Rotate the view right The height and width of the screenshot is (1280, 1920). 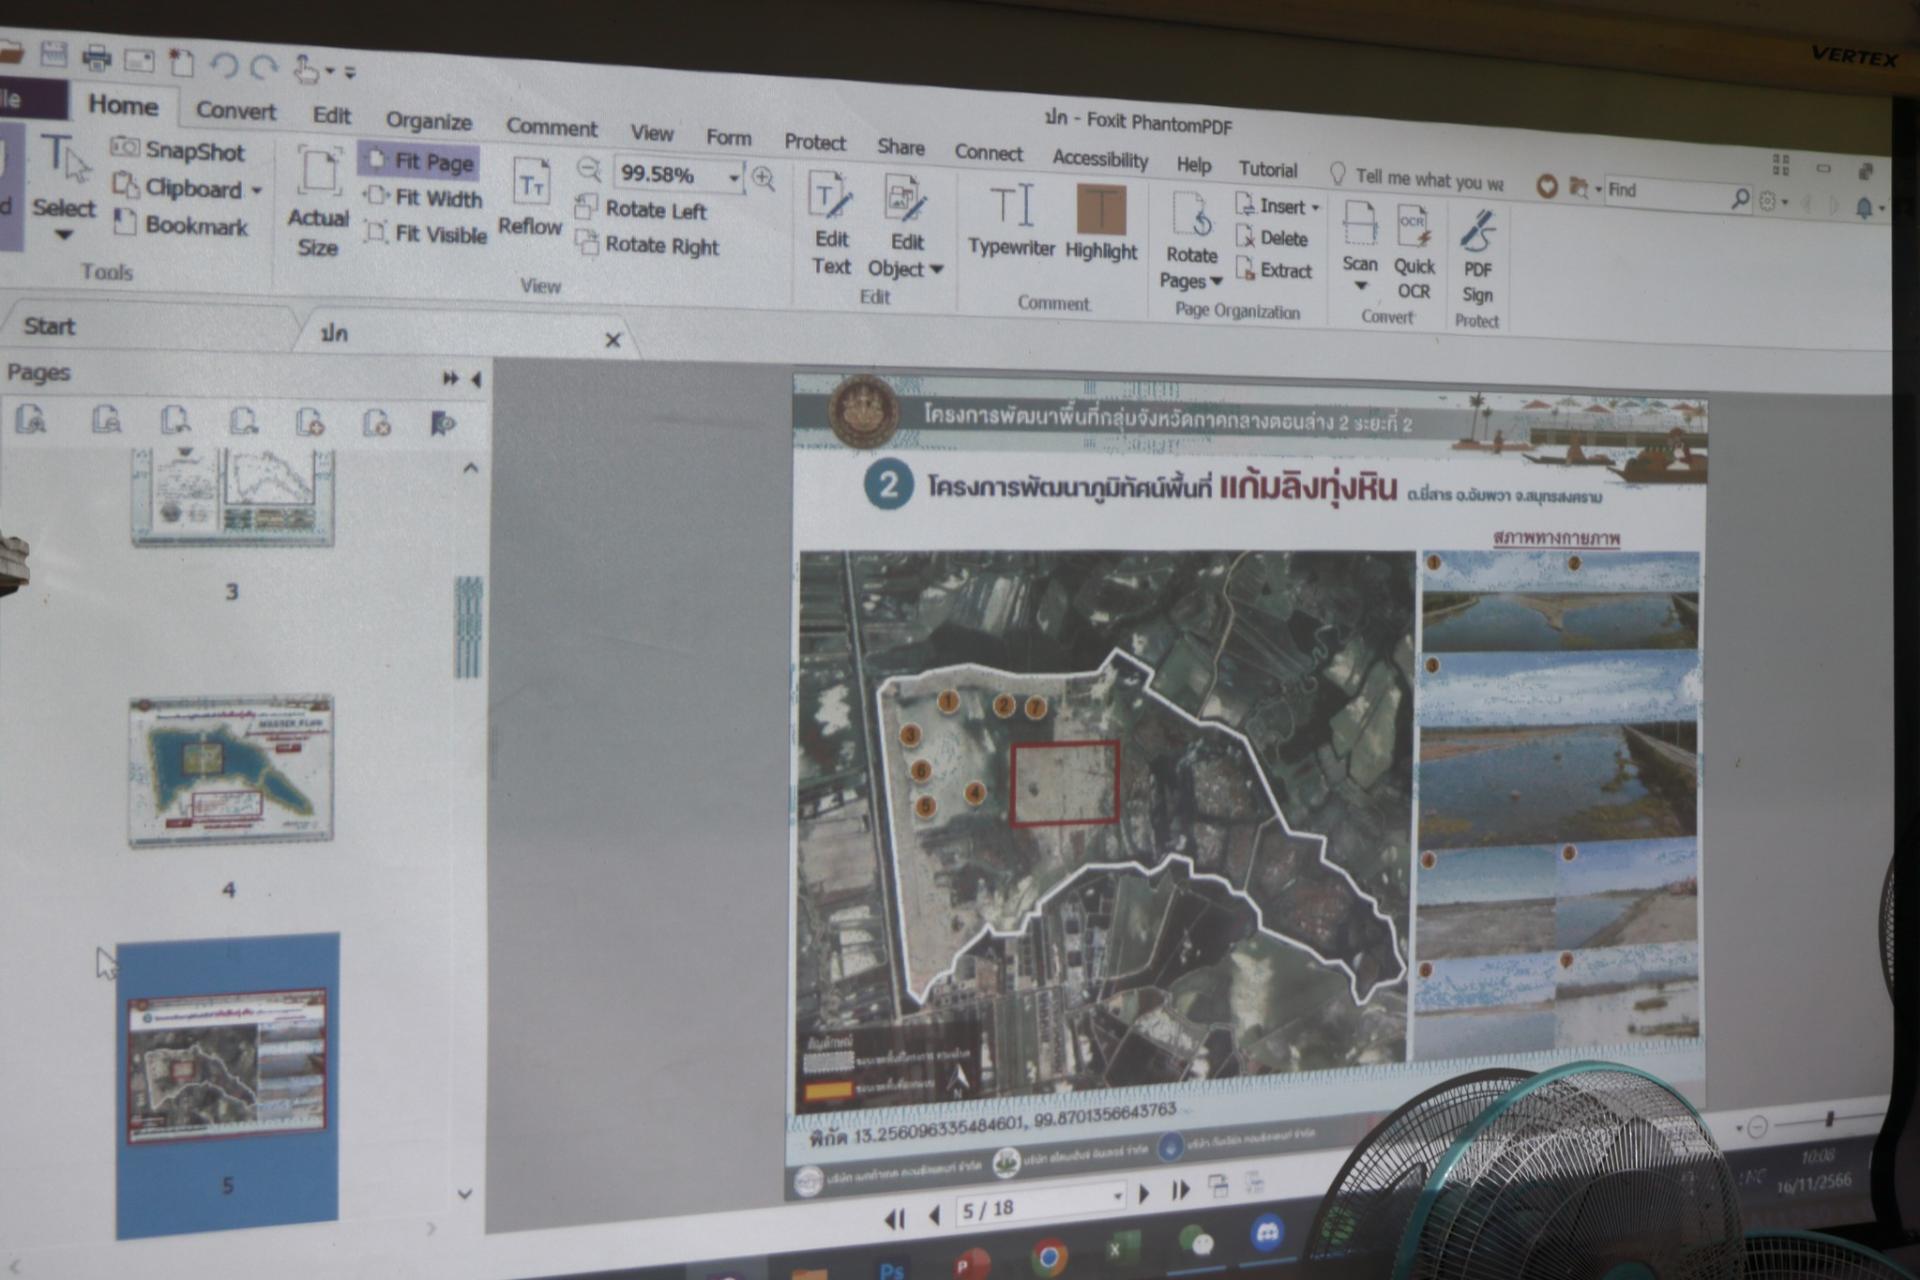click(648, 244)
